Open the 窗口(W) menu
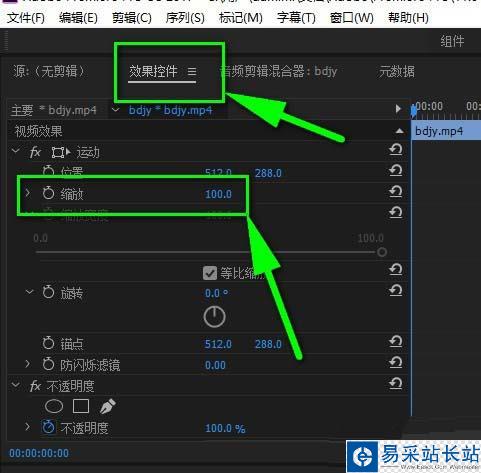481x473 pixels. [x=352, y=18]
